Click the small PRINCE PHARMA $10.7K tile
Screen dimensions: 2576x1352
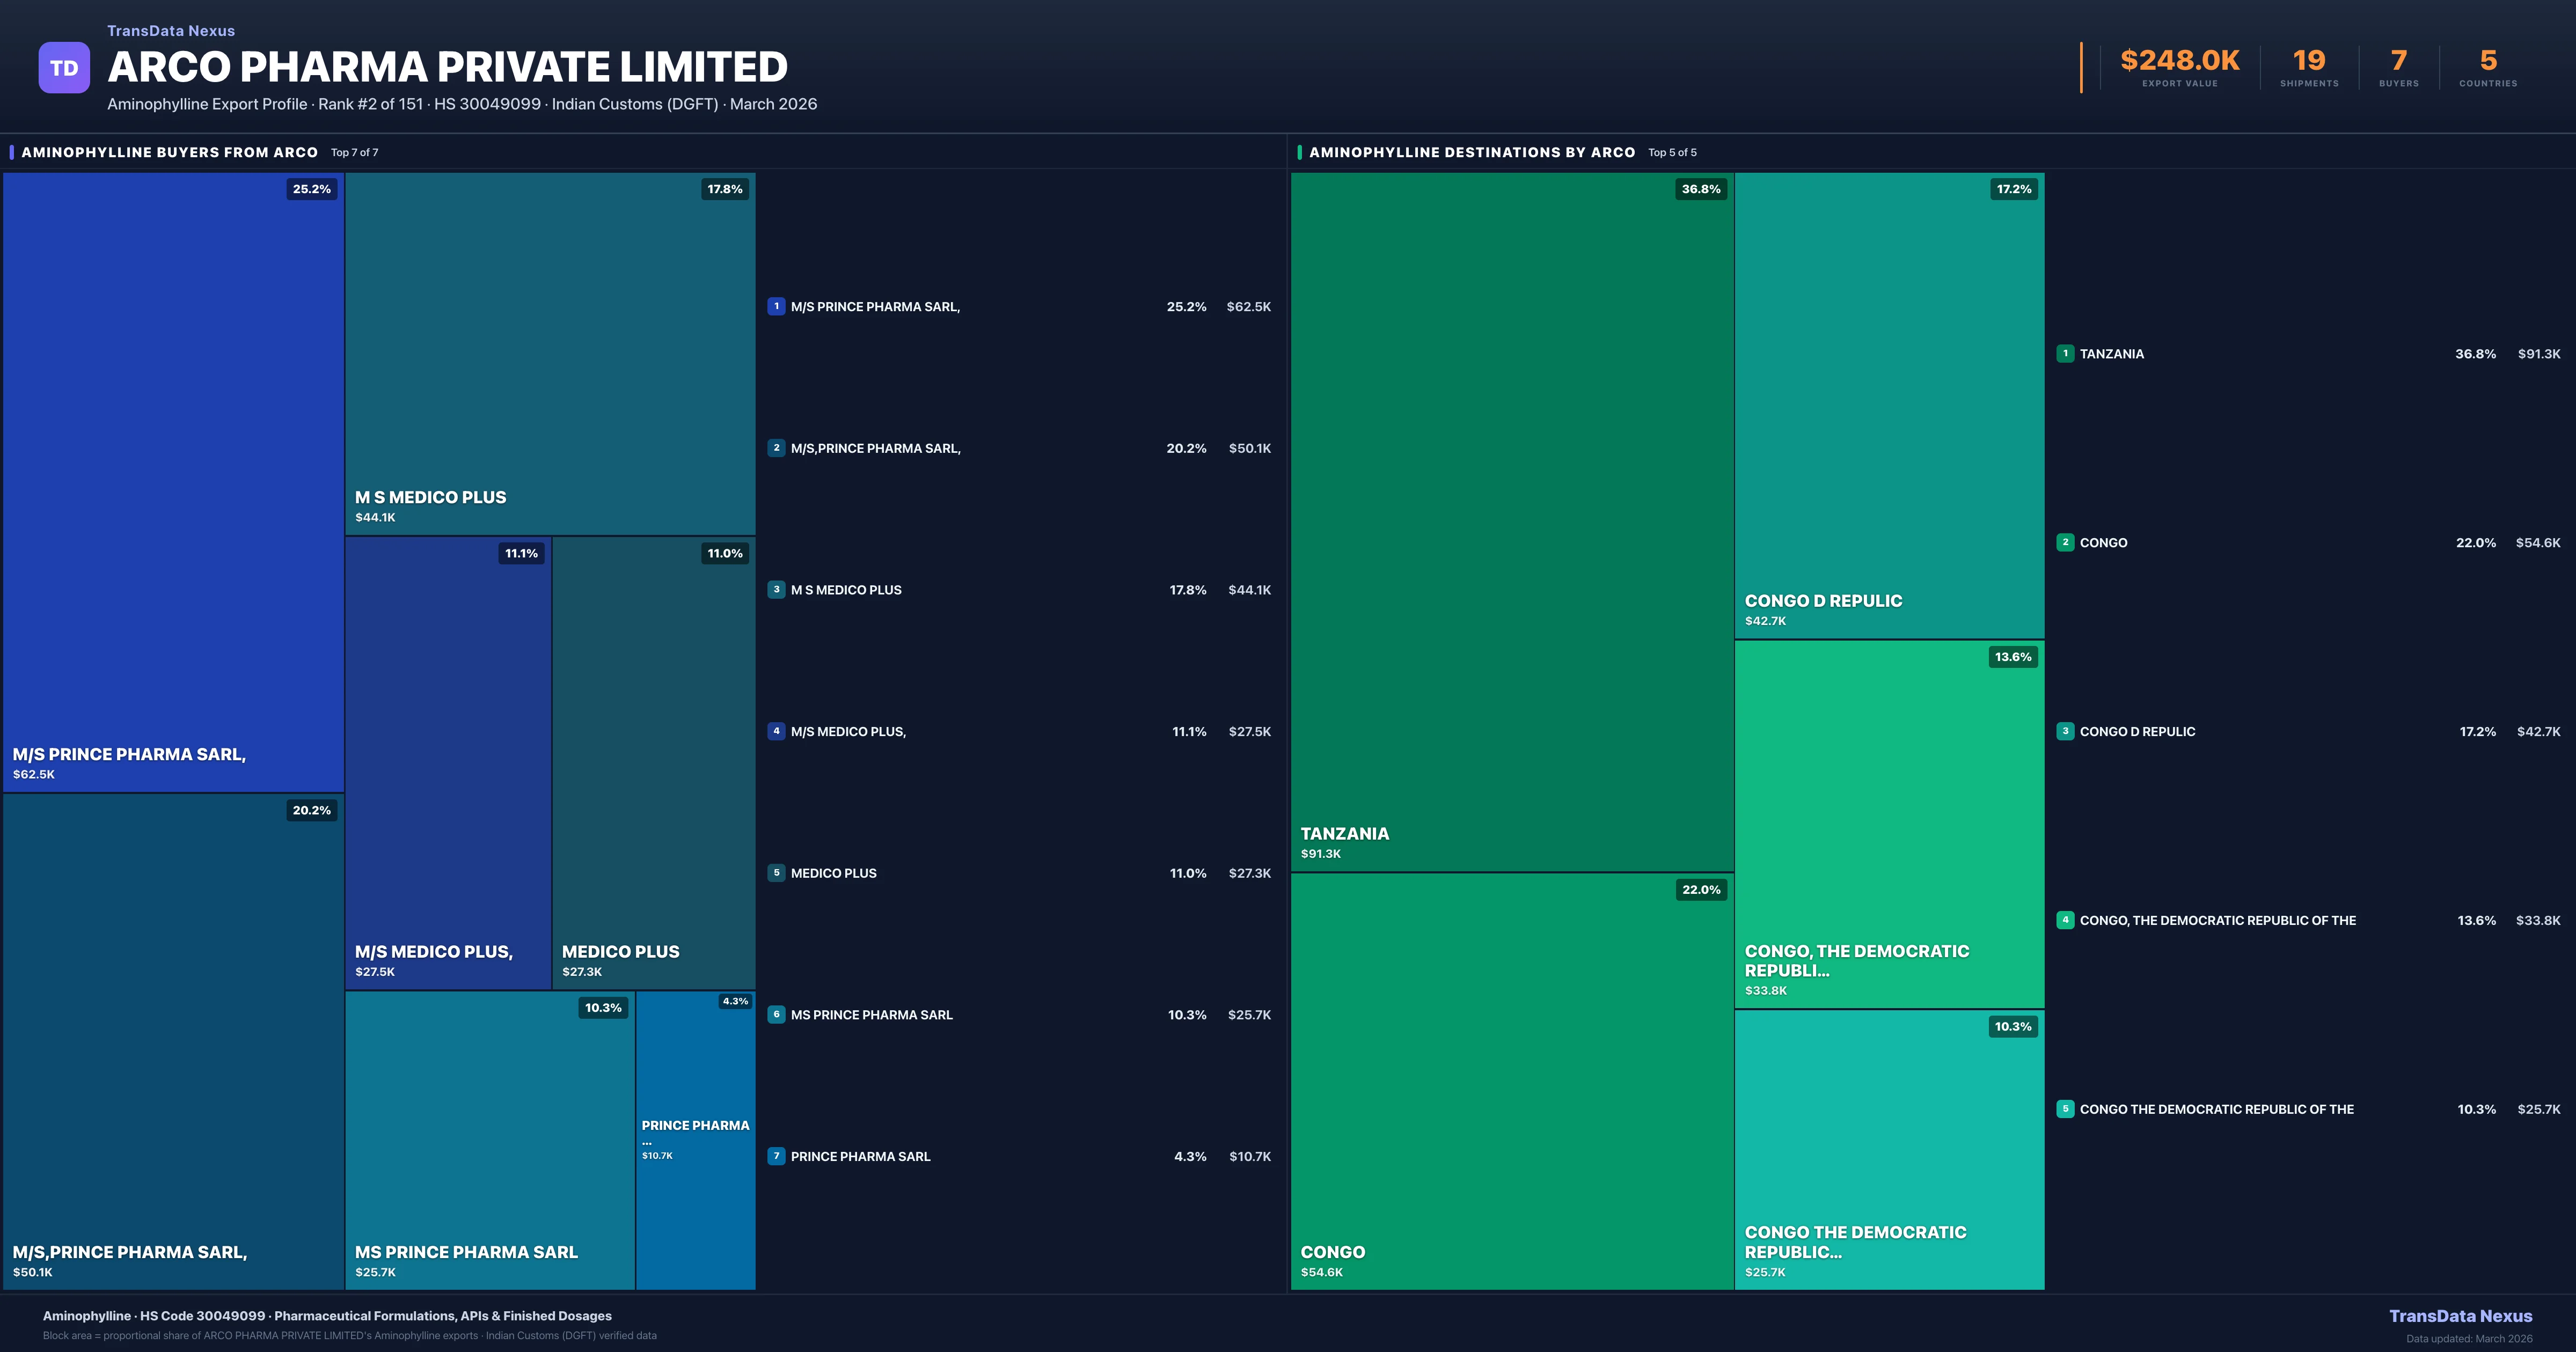tap(695, 1139)
